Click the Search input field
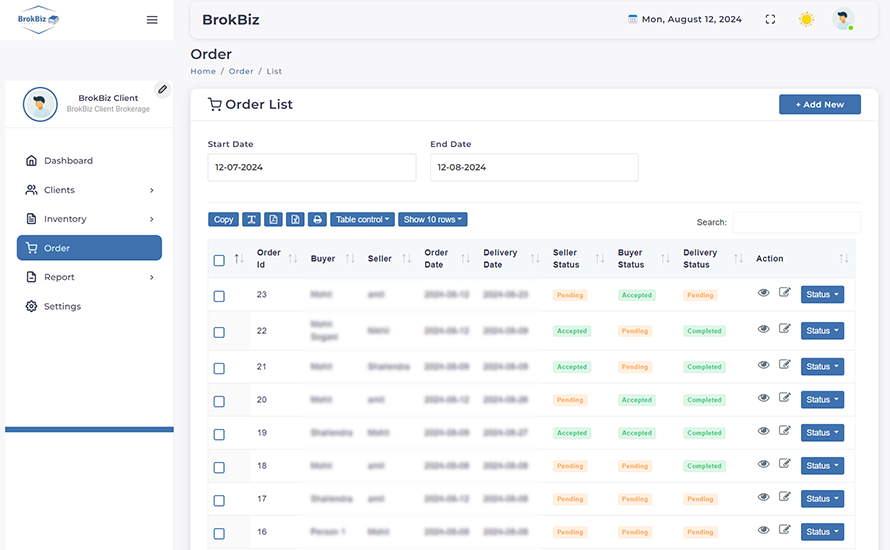The image size is (890, 550). tap(796, 222)
